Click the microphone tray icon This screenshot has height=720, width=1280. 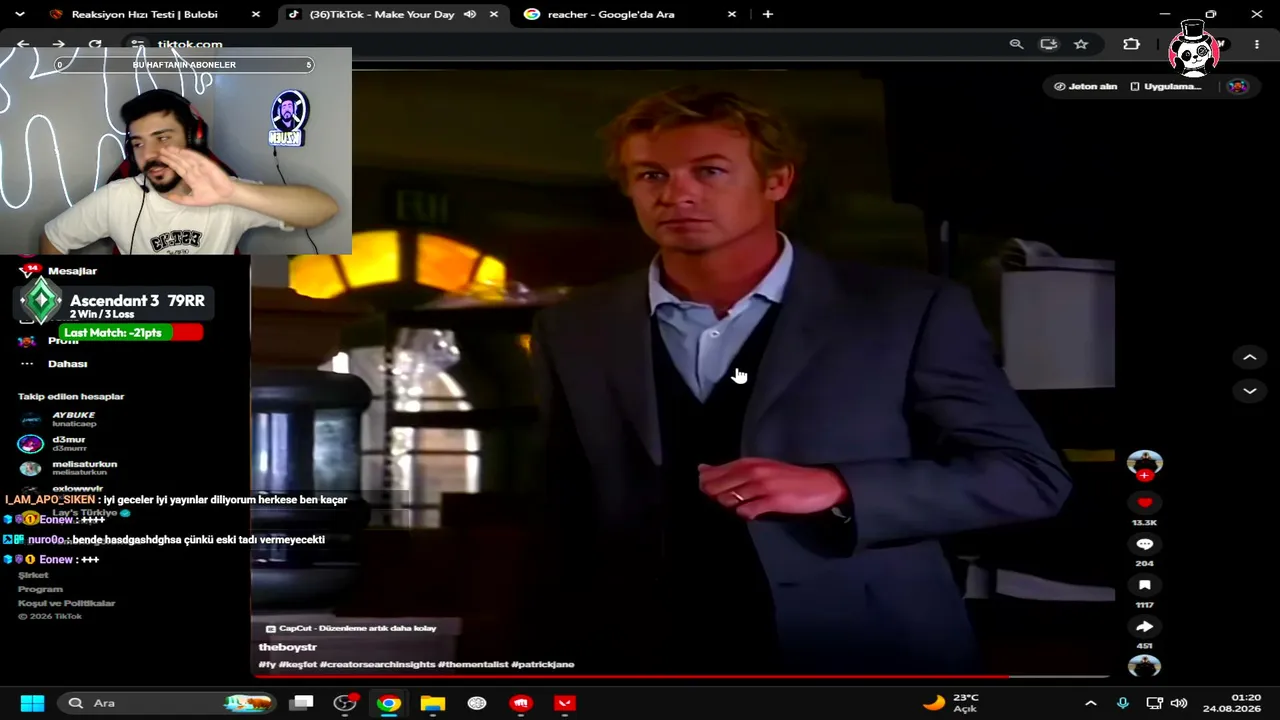[1122, 703]
